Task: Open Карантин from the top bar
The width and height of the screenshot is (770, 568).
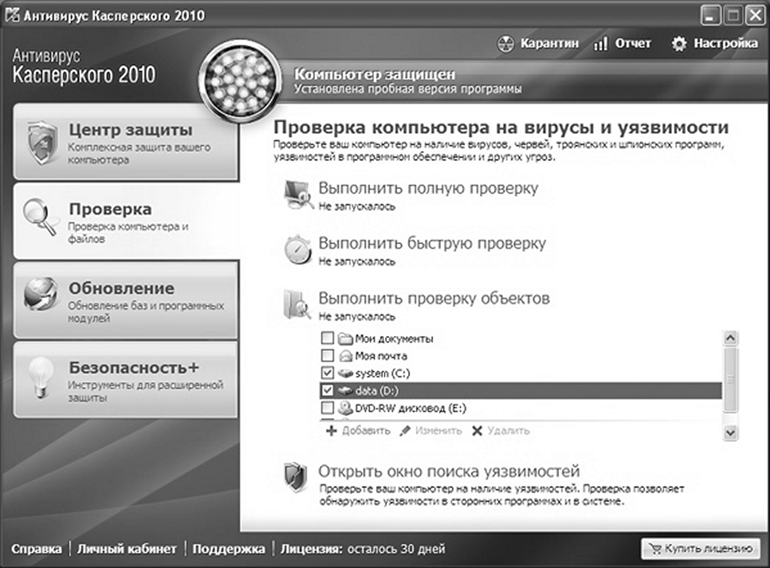Action: [538, 44]
